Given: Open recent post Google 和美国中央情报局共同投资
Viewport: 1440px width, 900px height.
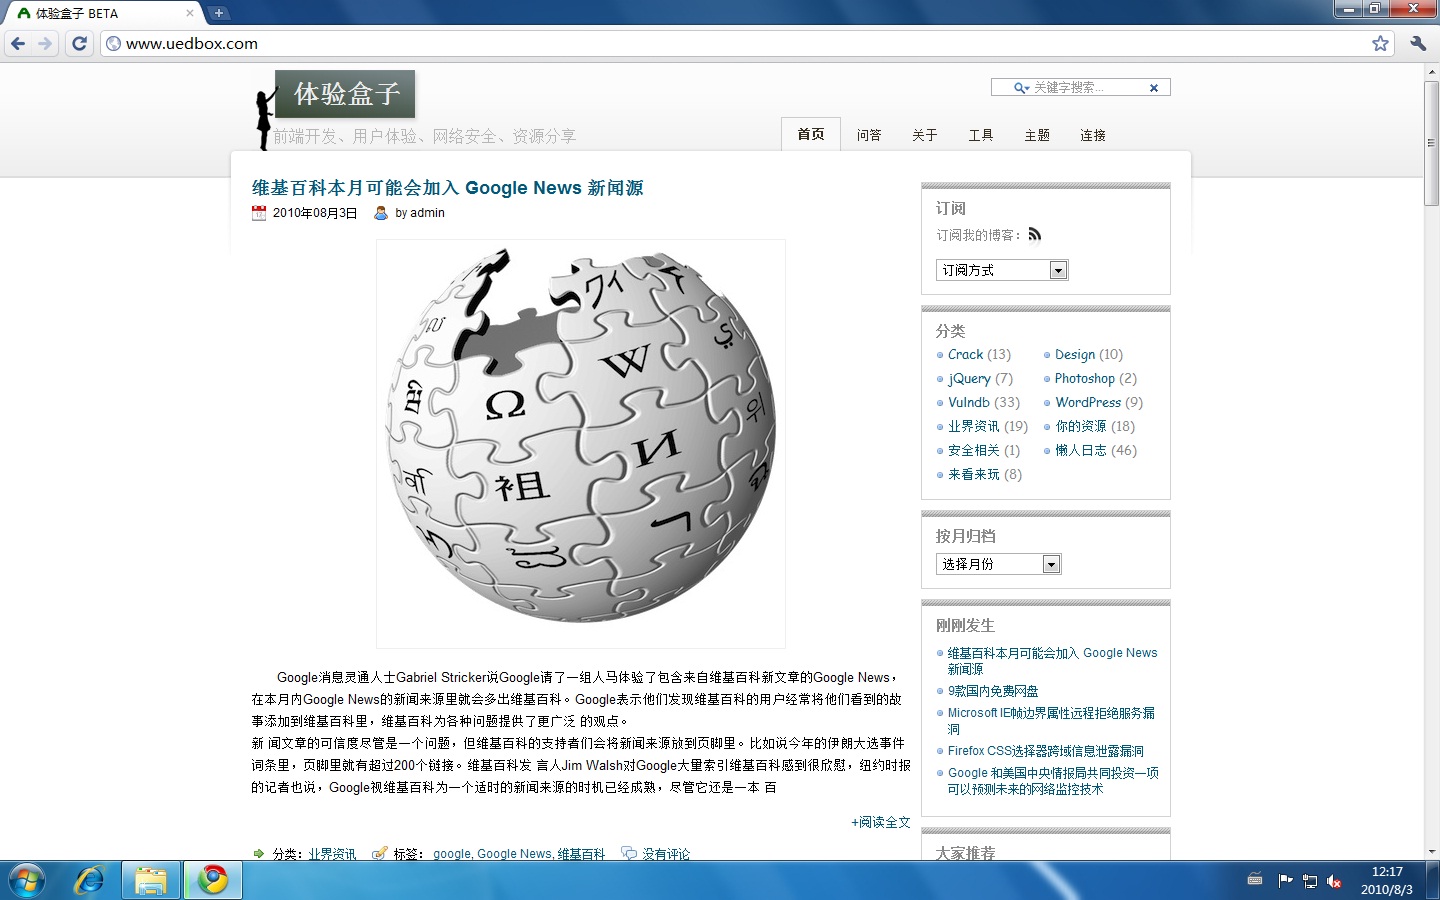Looking at the screenshot, I should pos(1053,781).
